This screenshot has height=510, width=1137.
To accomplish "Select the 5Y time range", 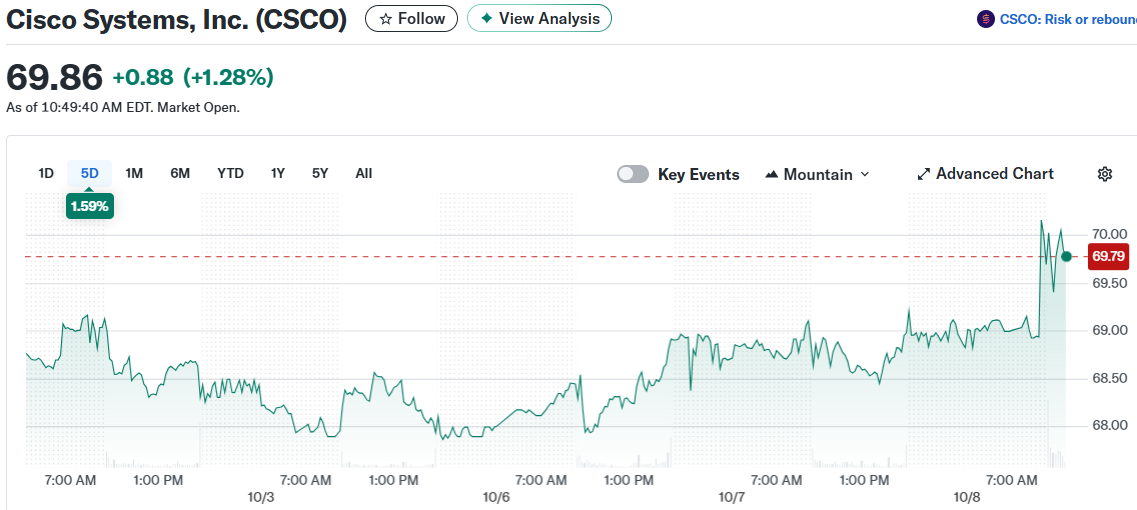I will pyautogui.click(x=320, y=173).
